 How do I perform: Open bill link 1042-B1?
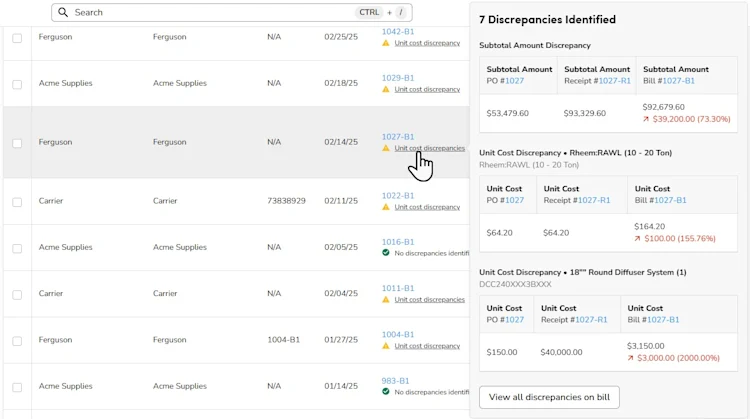pos(398,32)
